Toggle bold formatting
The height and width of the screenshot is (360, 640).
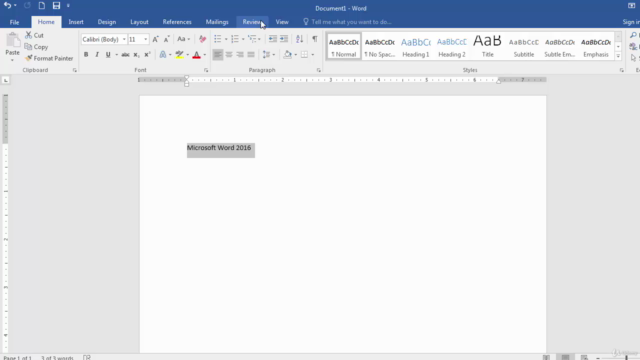[86, 54]
